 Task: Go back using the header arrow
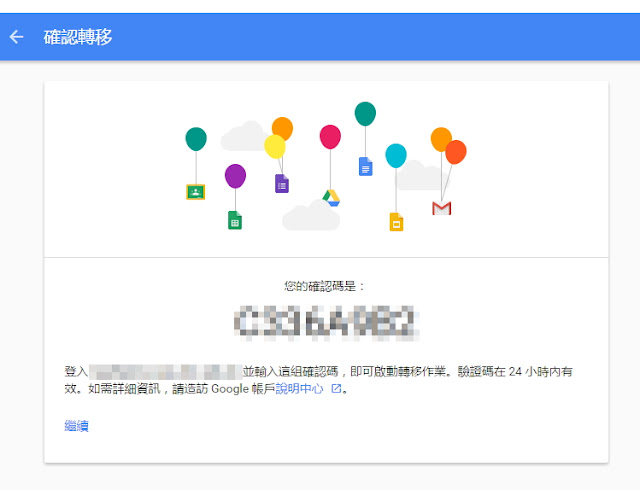pos(16,37)
